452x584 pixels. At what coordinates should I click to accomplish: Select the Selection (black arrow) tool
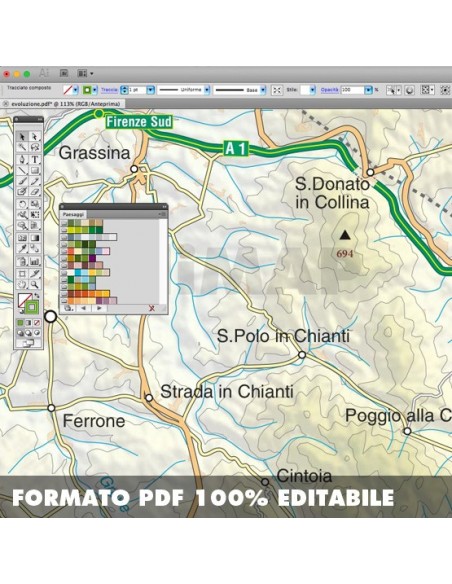pos(22,137)
